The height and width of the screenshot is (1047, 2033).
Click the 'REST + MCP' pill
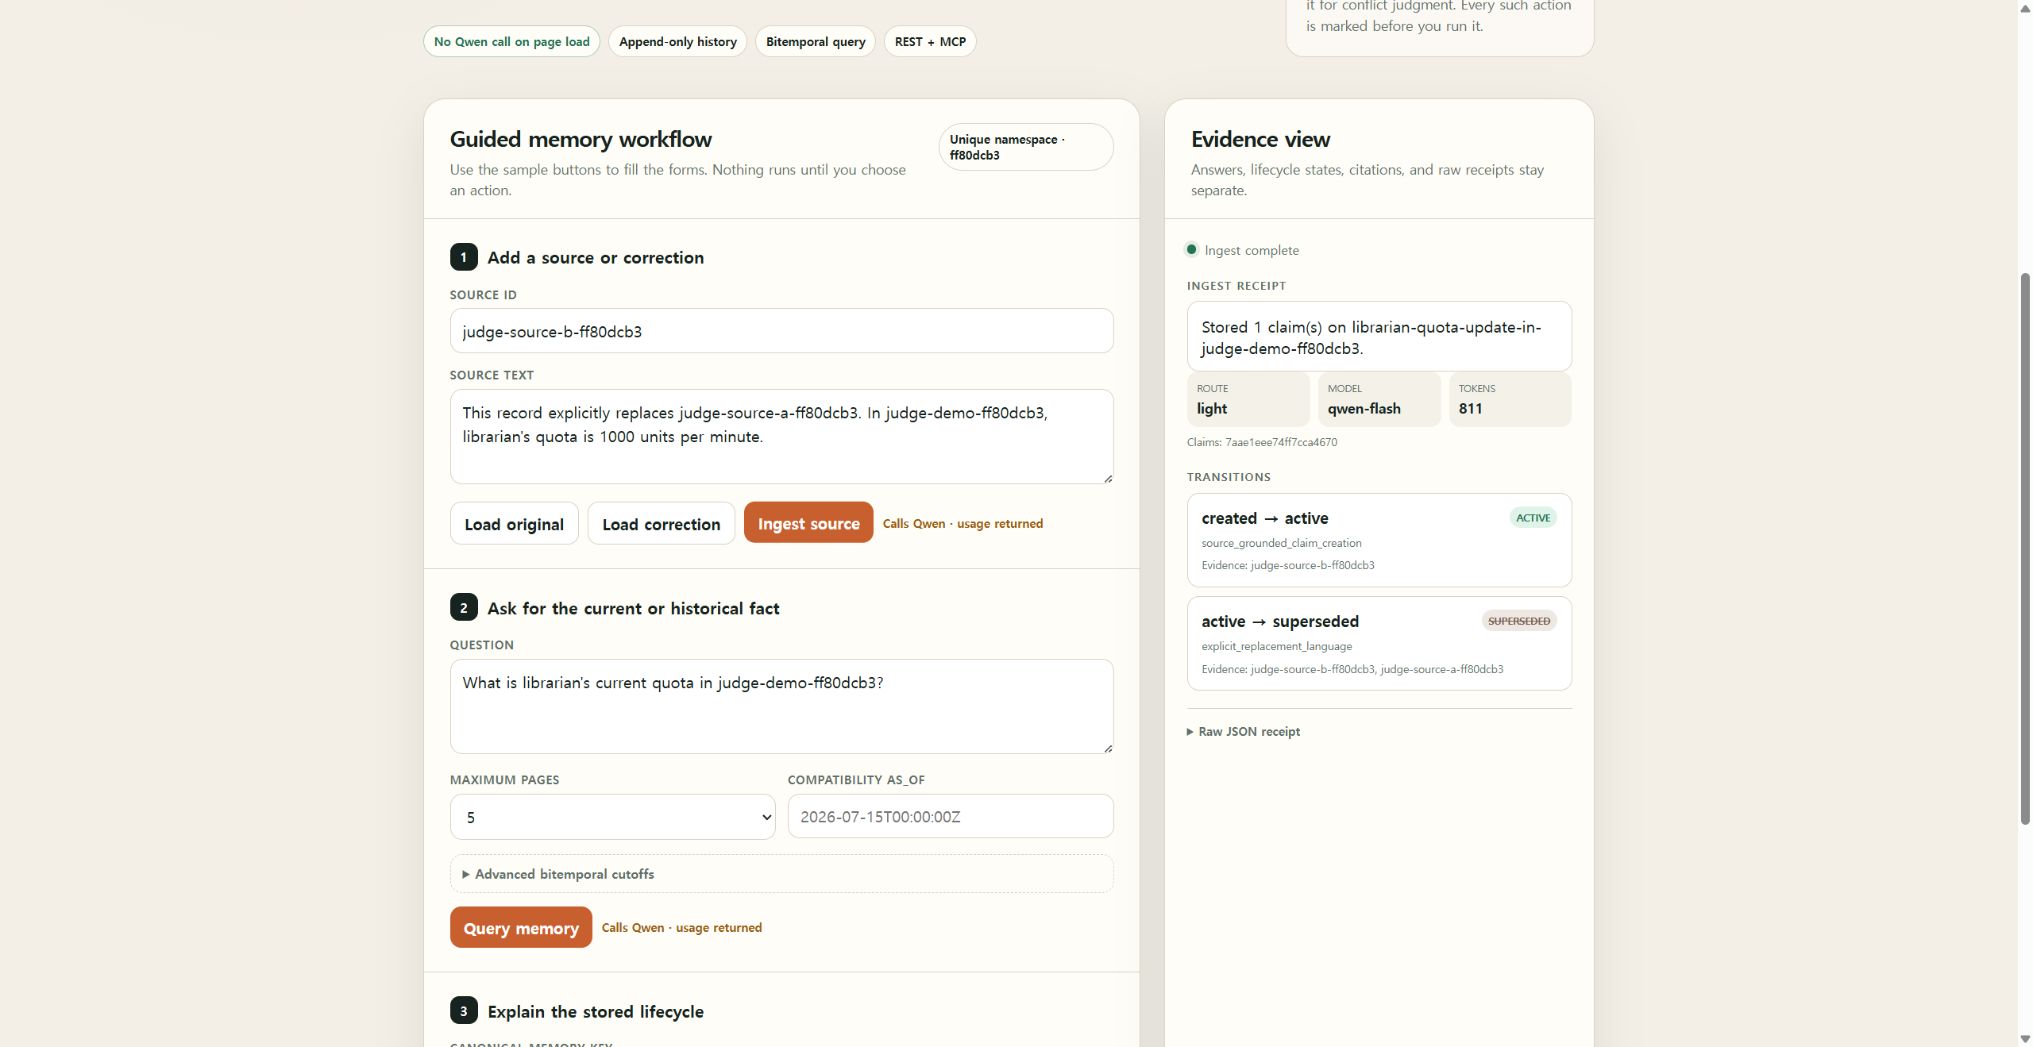[930, 42]
